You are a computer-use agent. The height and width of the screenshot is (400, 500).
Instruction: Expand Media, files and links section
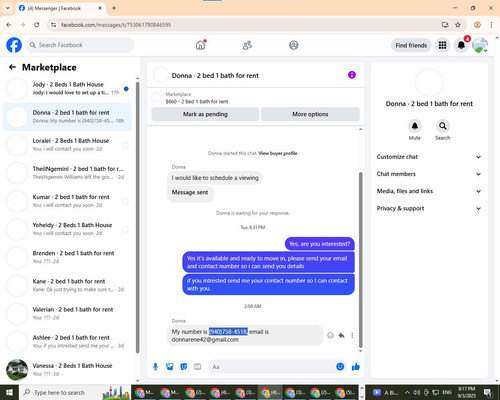pos(429,191)
